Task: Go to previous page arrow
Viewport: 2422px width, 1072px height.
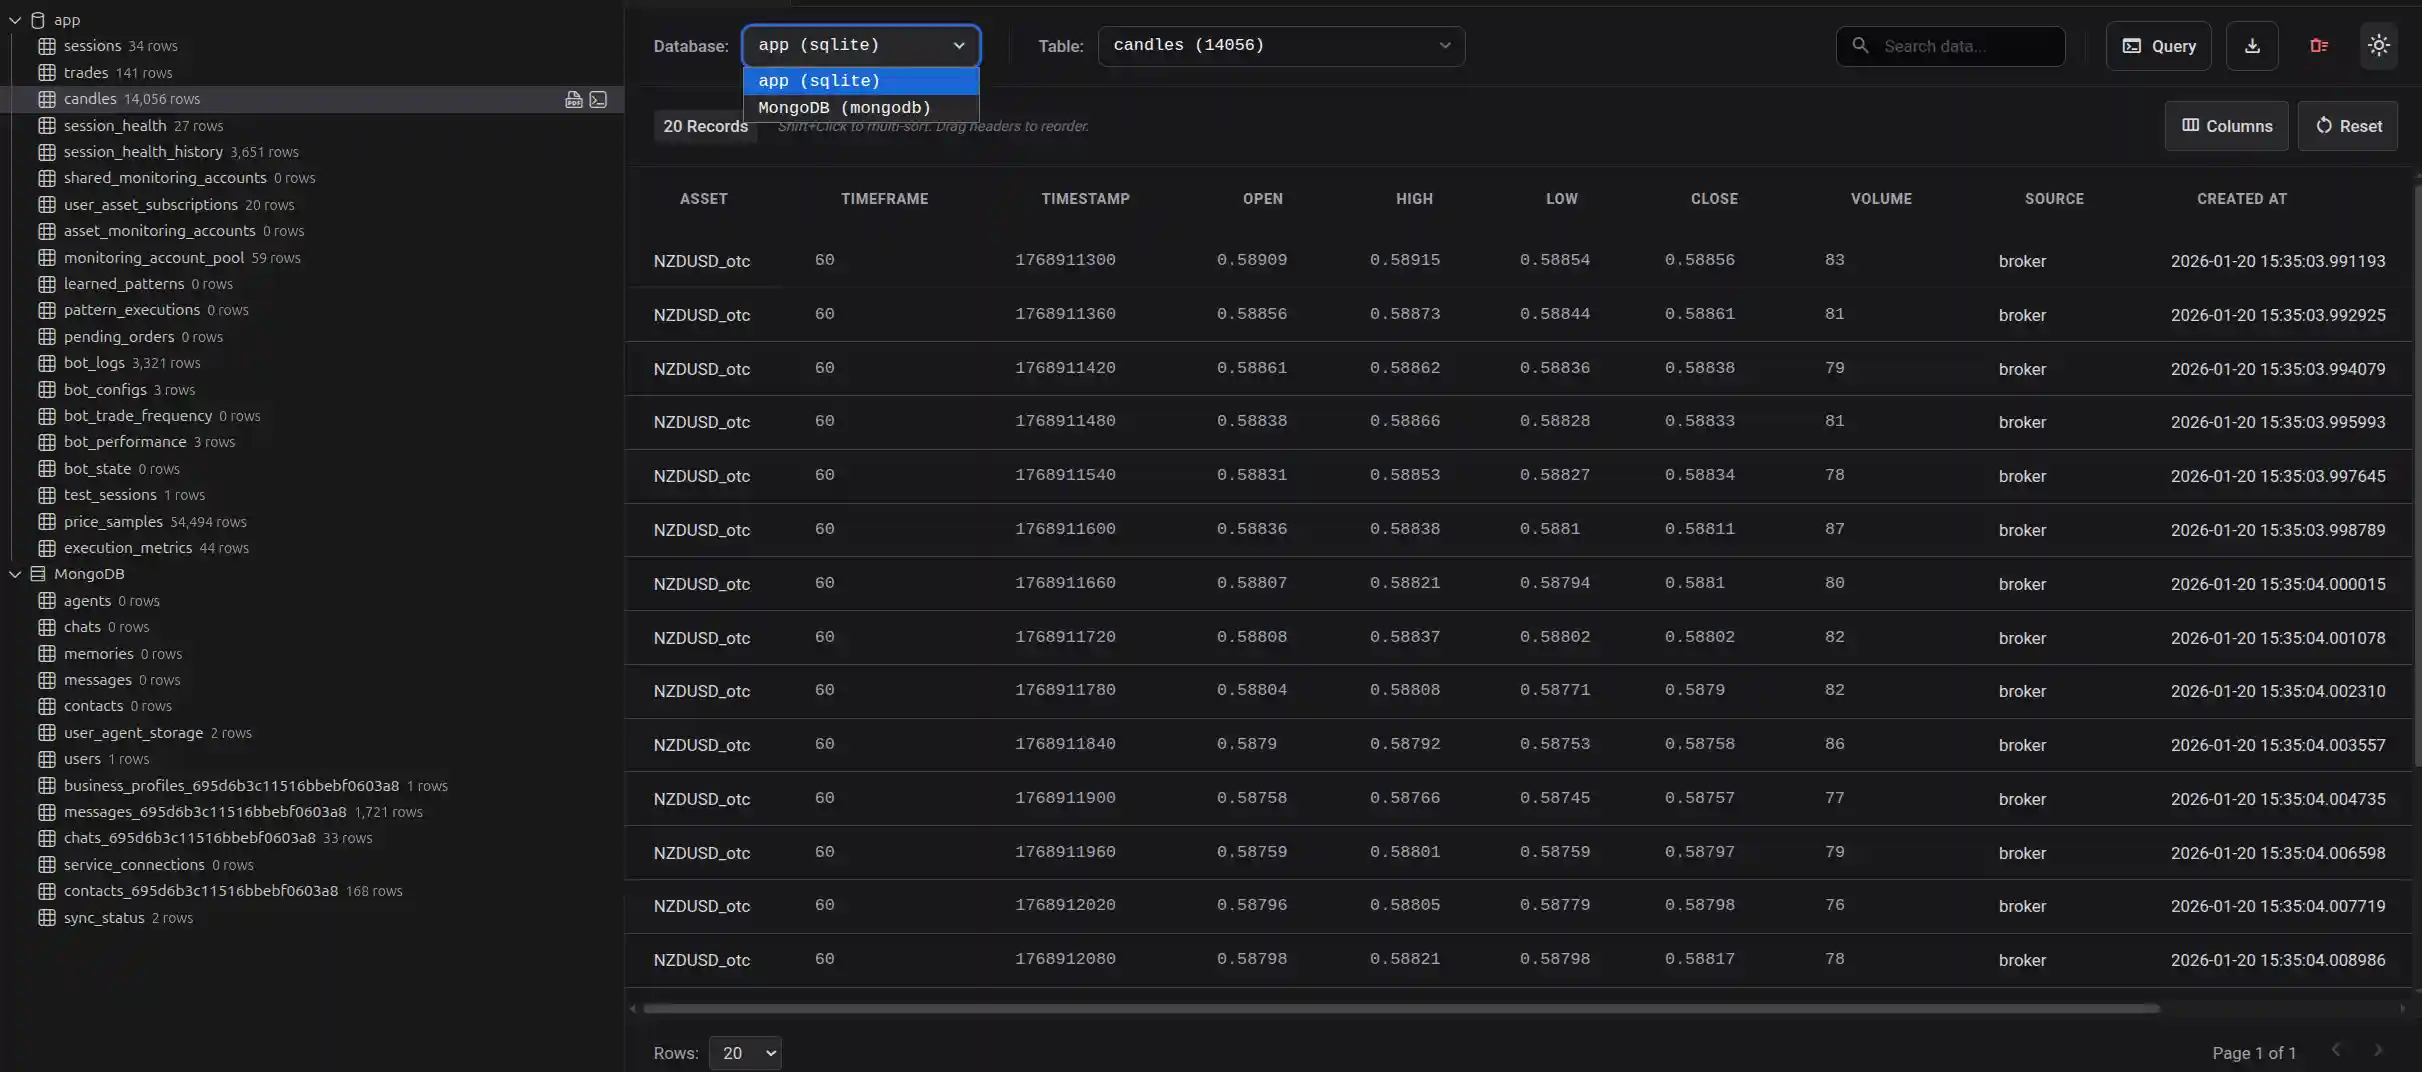Action: [2336, 1050]
